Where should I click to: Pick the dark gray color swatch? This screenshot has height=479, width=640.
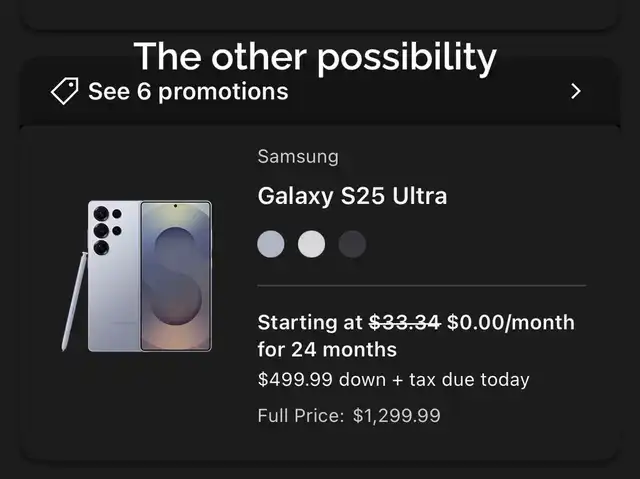click(x=352, y=244)
